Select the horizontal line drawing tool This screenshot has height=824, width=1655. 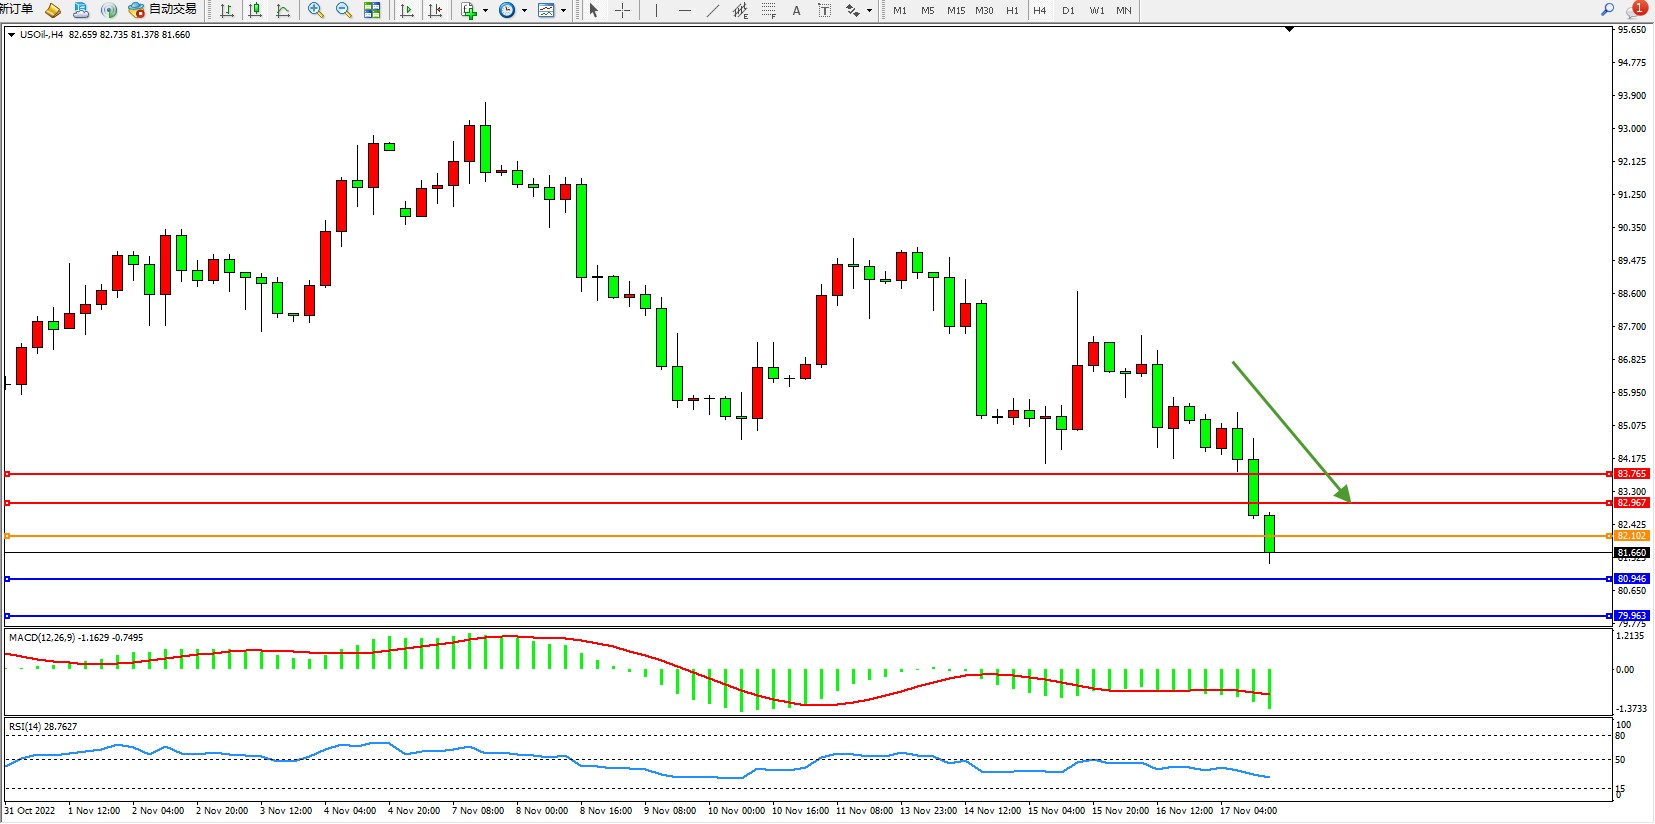pyautogui.click(x=684, y=10)
